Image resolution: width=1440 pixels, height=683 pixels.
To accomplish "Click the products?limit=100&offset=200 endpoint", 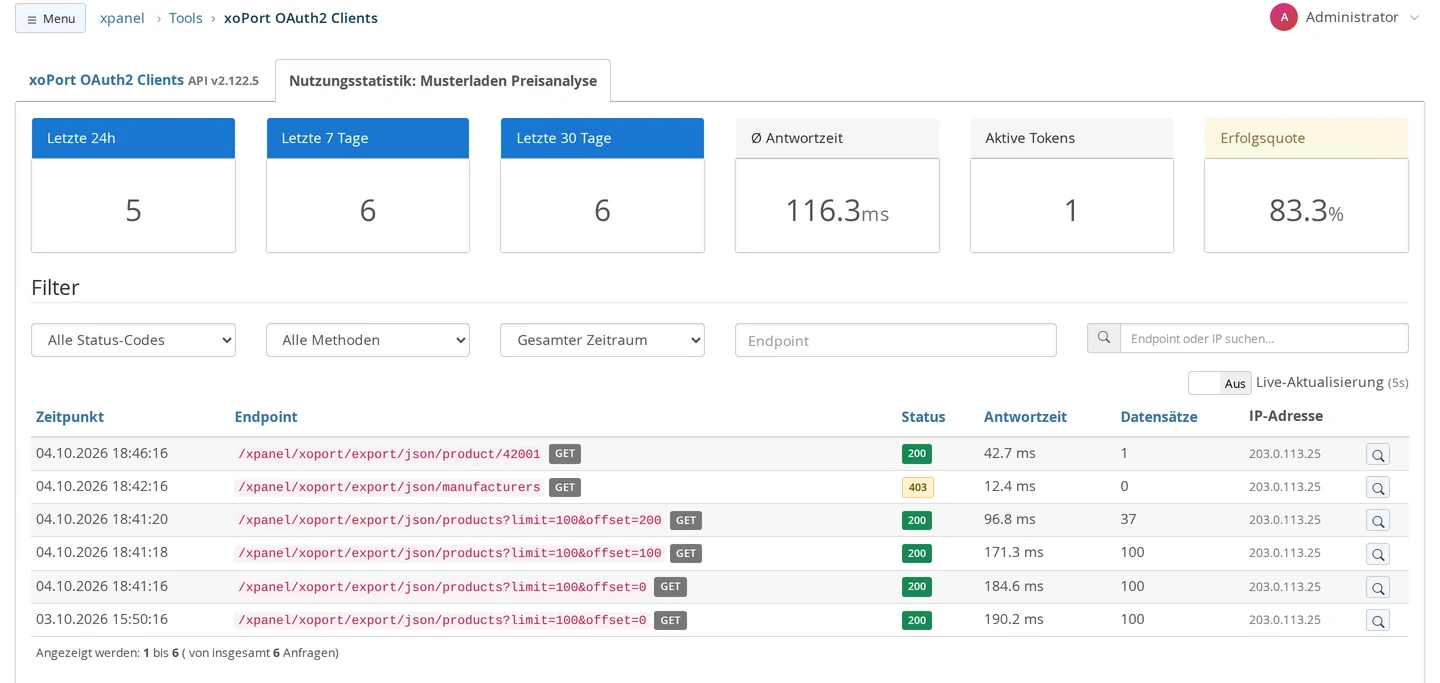I will click(450, 520).
